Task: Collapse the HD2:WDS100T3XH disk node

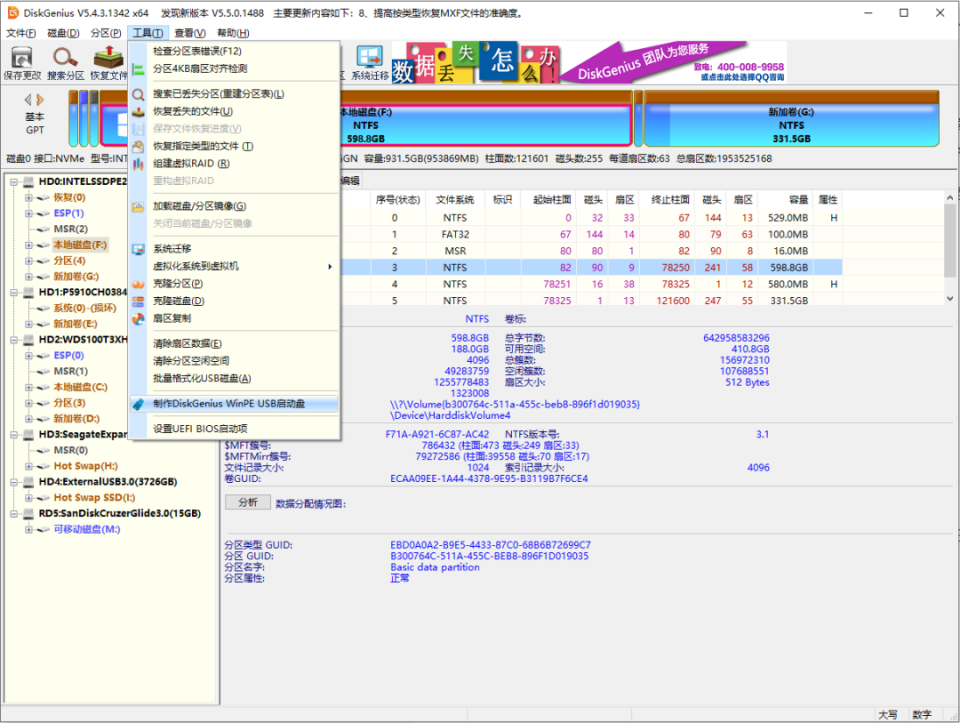Action: coord(13,340)
